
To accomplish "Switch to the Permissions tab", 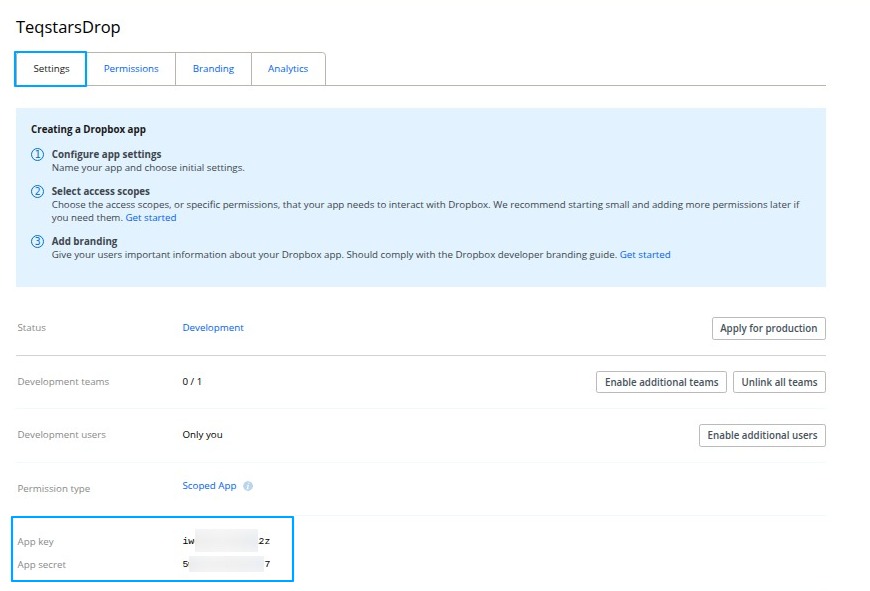I will (131, 69).
